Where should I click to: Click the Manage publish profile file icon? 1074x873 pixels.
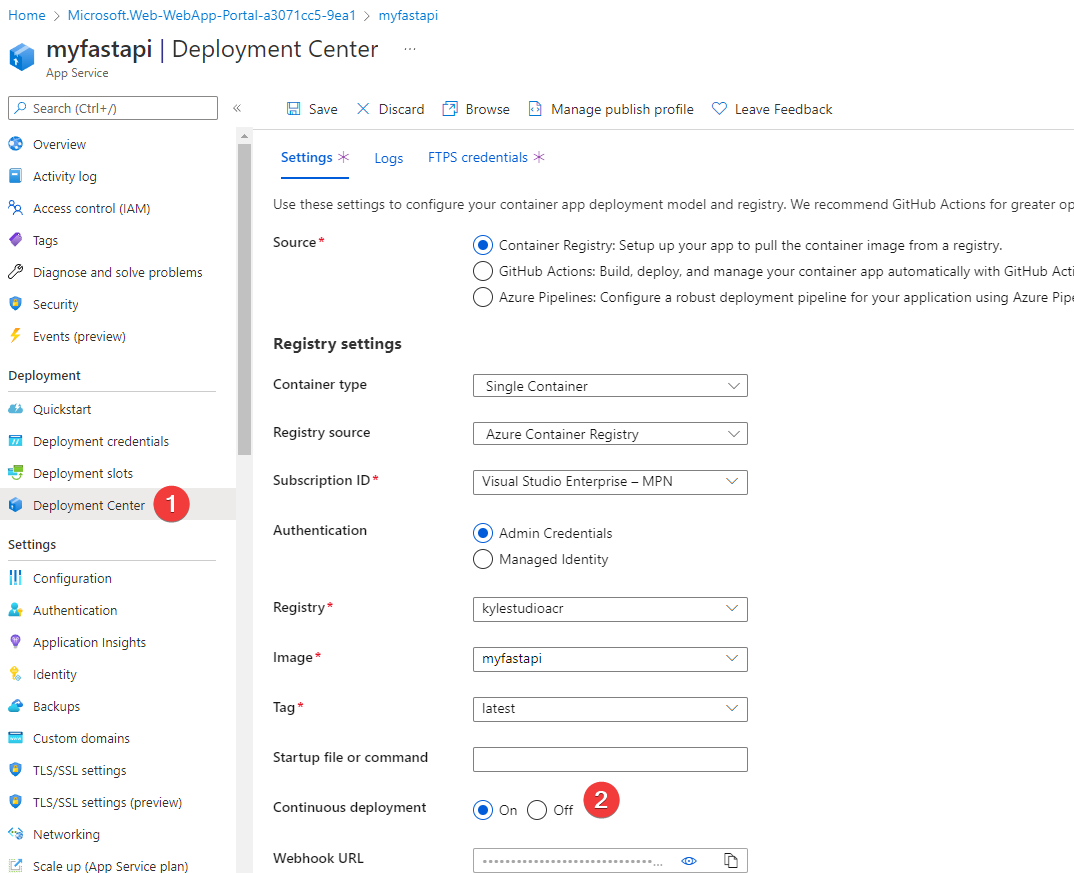535,109
